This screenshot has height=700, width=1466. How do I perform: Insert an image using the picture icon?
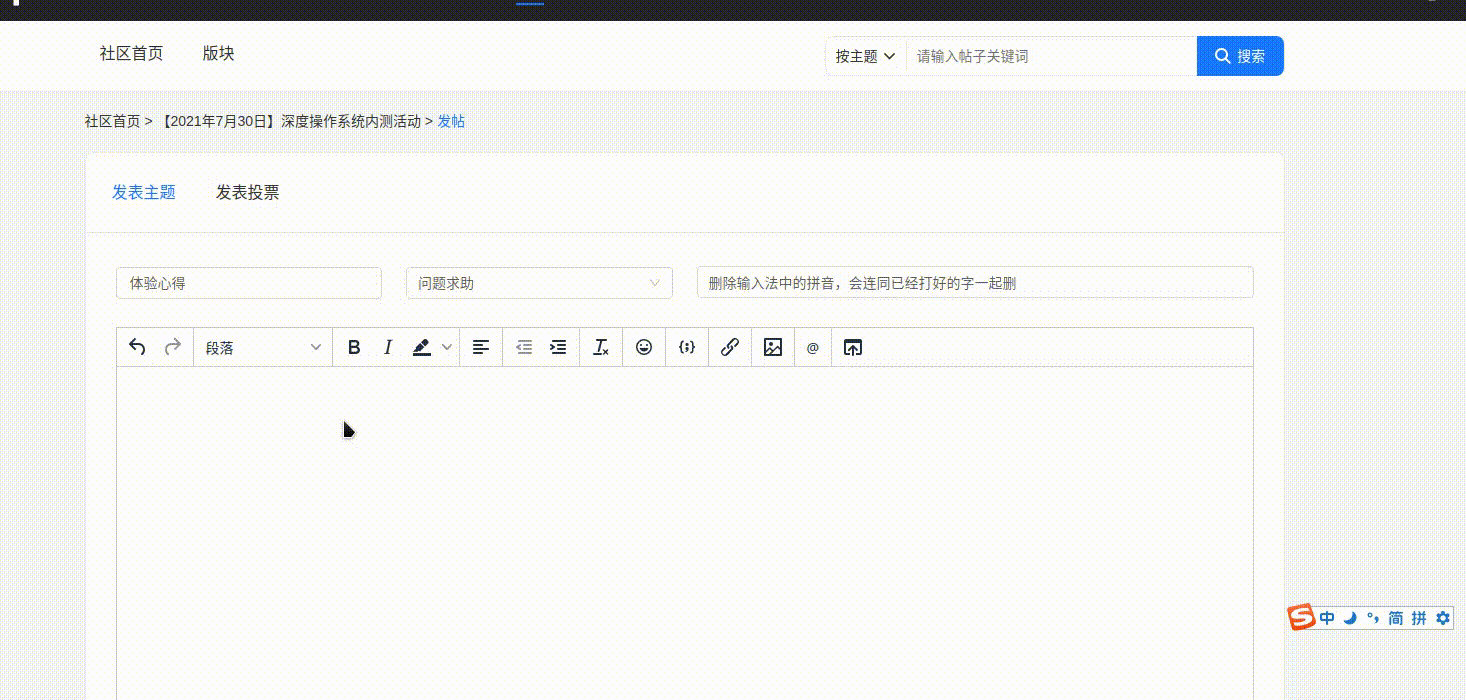pos(773,347)
